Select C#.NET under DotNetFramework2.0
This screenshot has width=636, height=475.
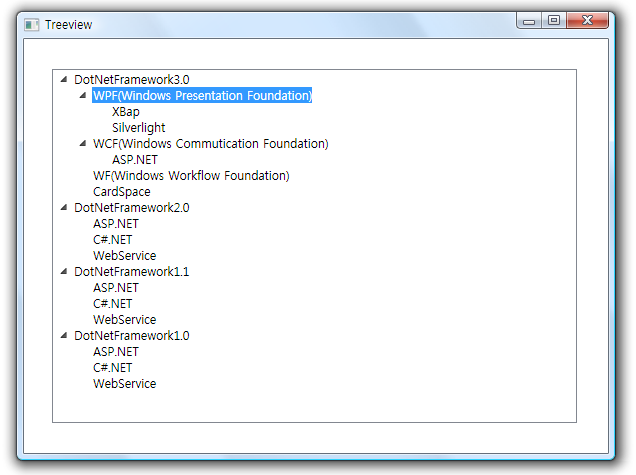(113, 240)
